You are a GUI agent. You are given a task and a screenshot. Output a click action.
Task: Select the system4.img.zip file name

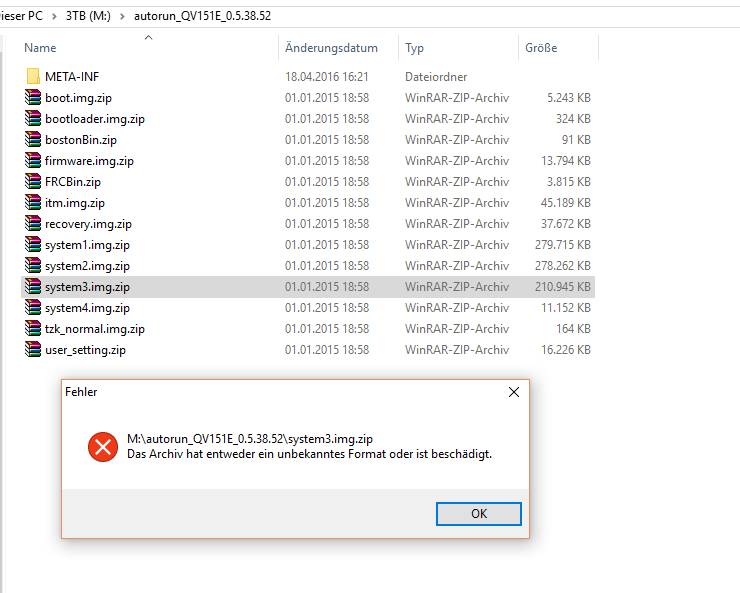[x=87, y=308]
